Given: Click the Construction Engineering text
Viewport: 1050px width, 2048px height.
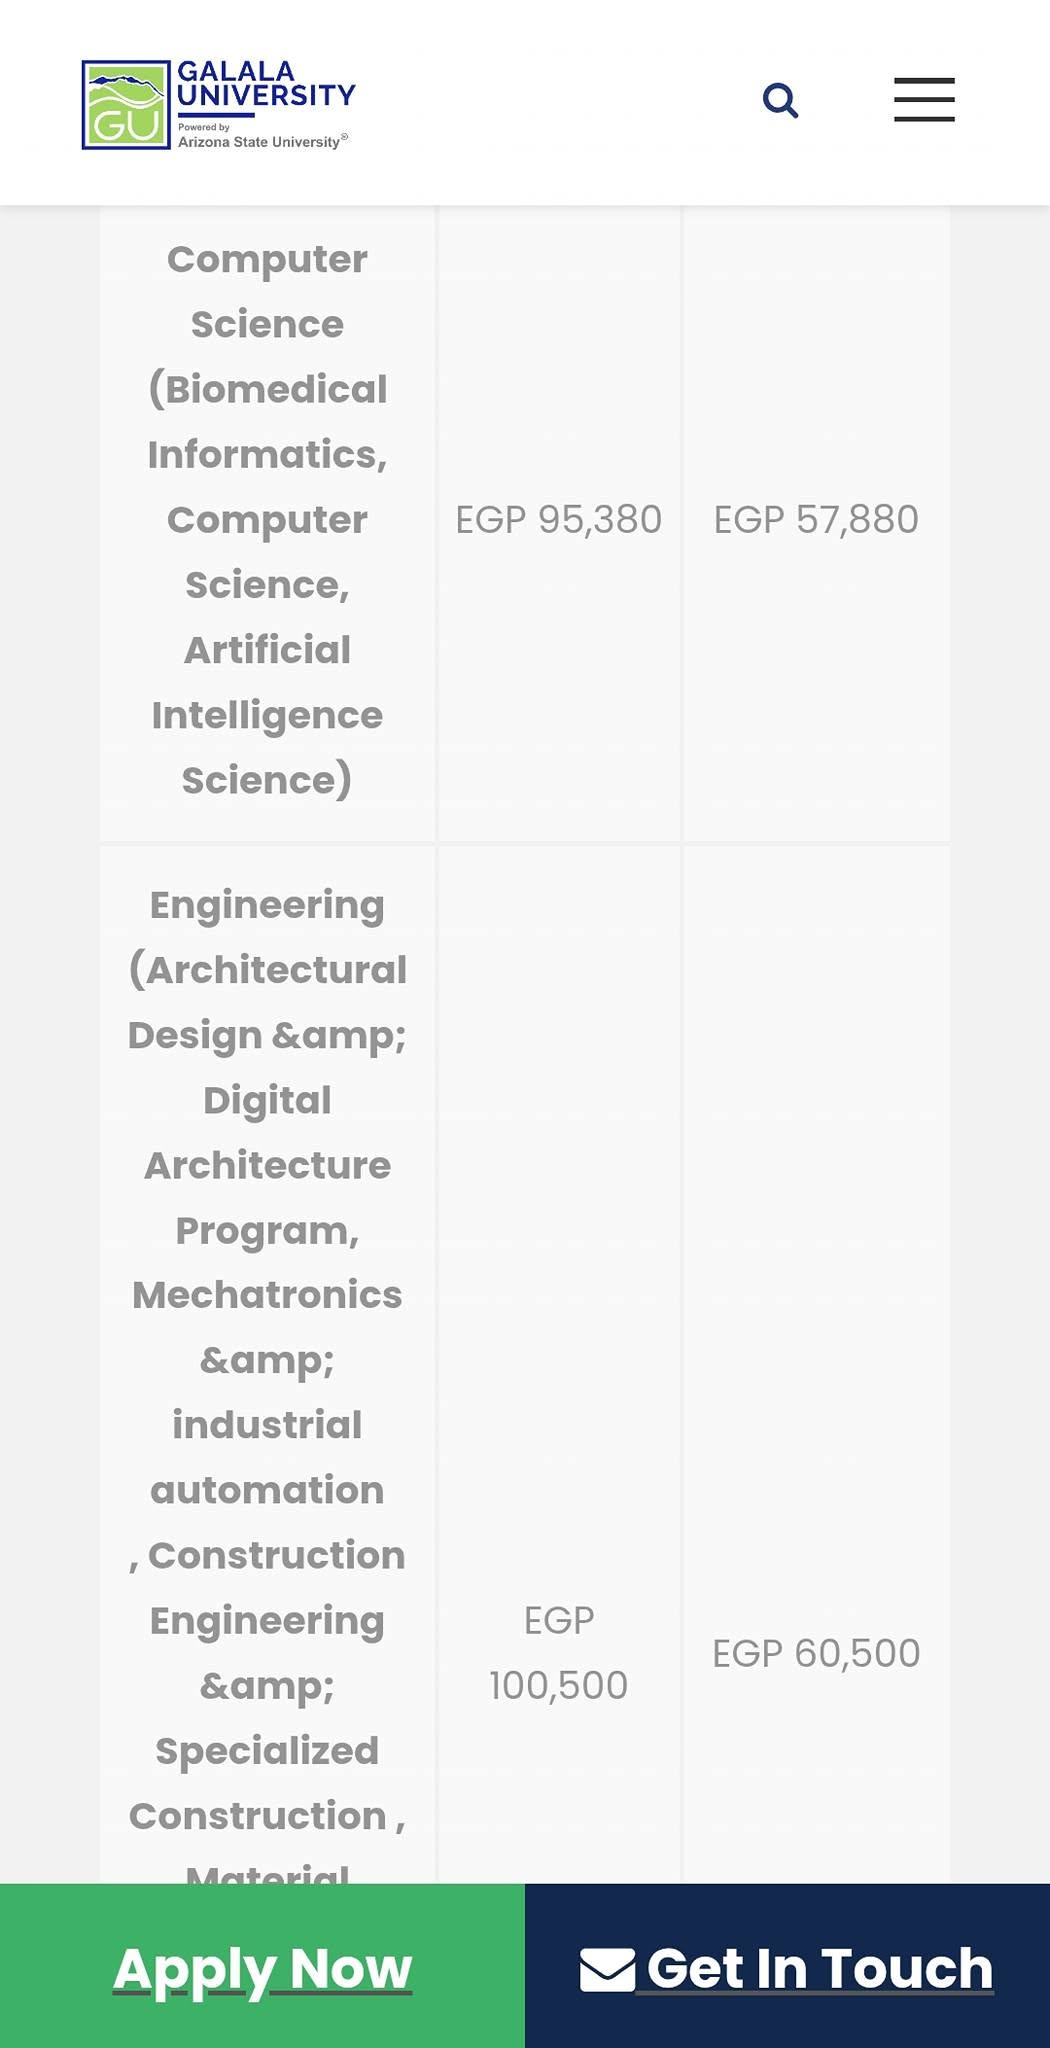Looking at the screenshot, I should click(267, 1587).
